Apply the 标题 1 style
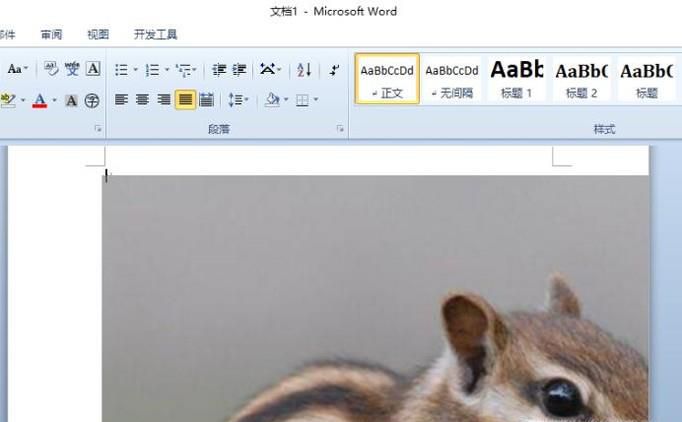Screen dimensions: 682x422 coord(517,79)
